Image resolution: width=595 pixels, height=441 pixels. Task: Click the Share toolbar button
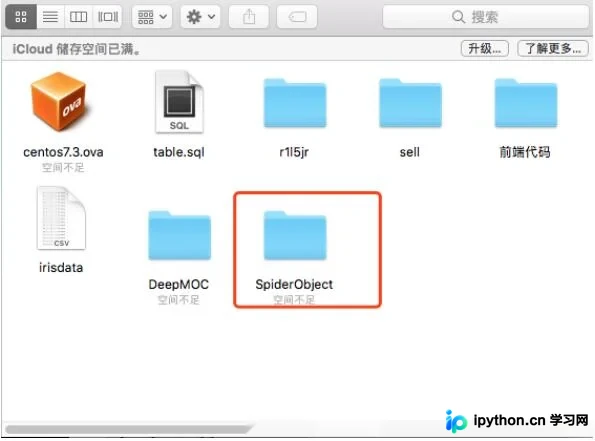tap(249, 17)
